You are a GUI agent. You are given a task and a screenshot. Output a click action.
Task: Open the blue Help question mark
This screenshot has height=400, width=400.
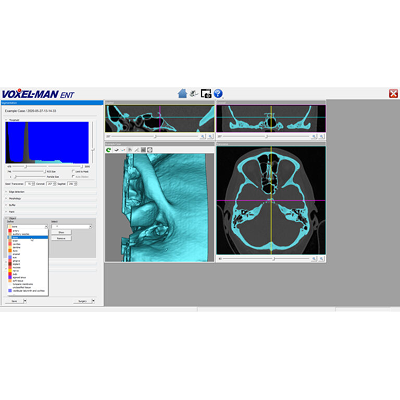(x=218, y=93)
